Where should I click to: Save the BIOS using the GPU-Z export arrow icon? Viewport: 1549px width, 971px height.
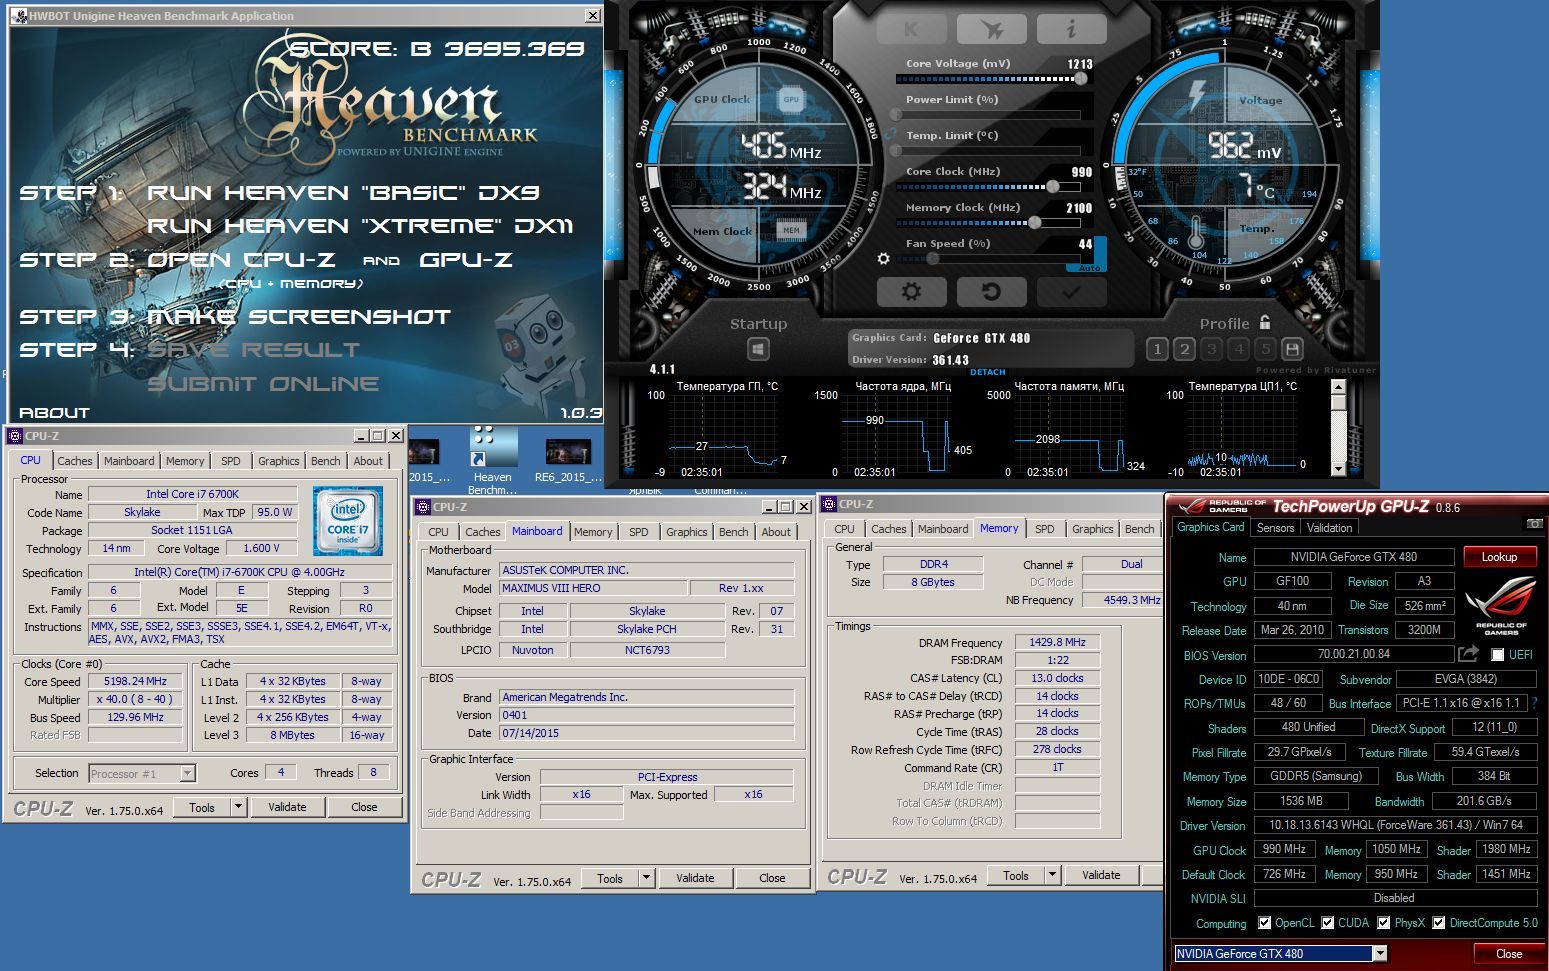click(1468, 654)
